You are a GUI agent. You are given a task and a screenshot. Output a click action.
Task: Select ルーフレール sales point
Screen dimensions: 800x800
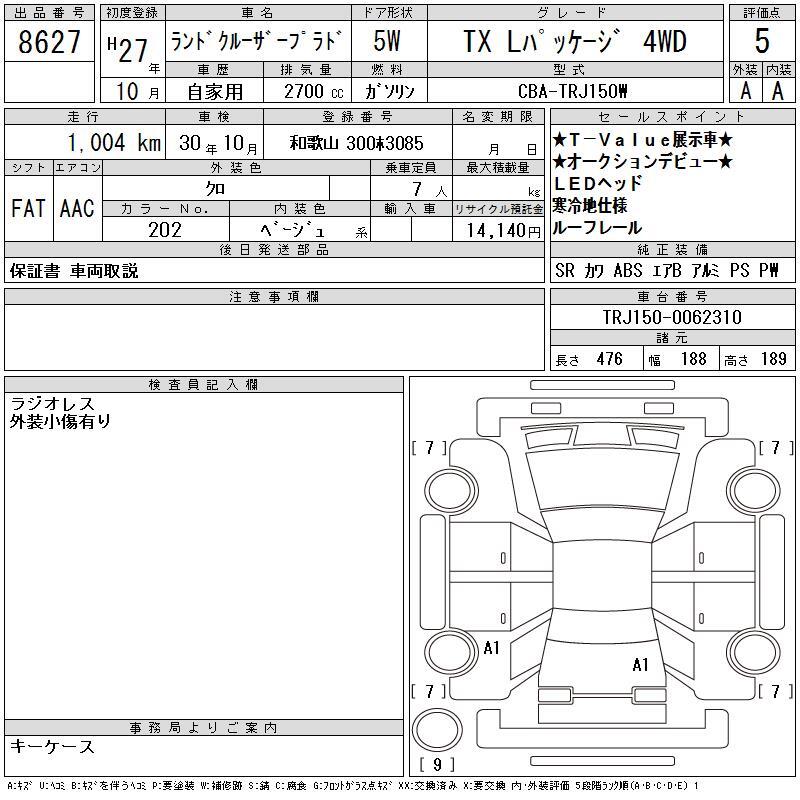597,228
